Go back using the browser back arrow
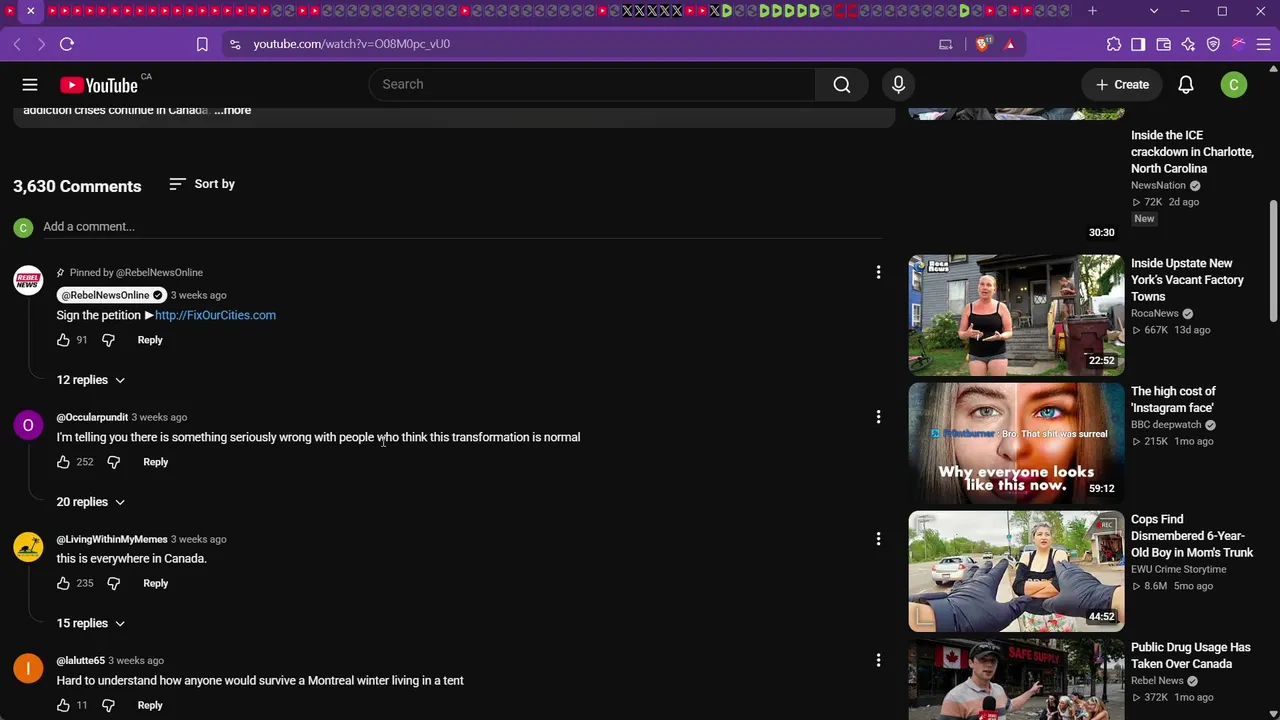Image resolution: width=1280 pixels, height=720 pixels. (17, 44)
